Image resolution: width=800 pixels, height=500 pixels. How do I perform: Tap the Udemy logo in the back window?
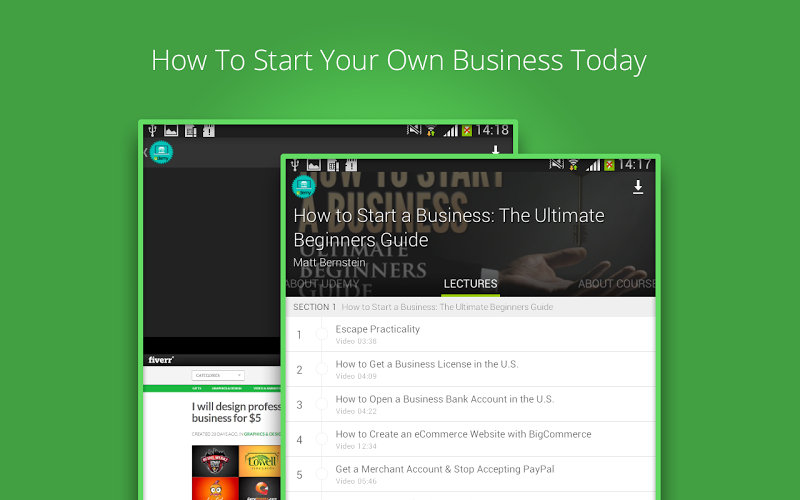pyautogui.click(x=161, y=152)
